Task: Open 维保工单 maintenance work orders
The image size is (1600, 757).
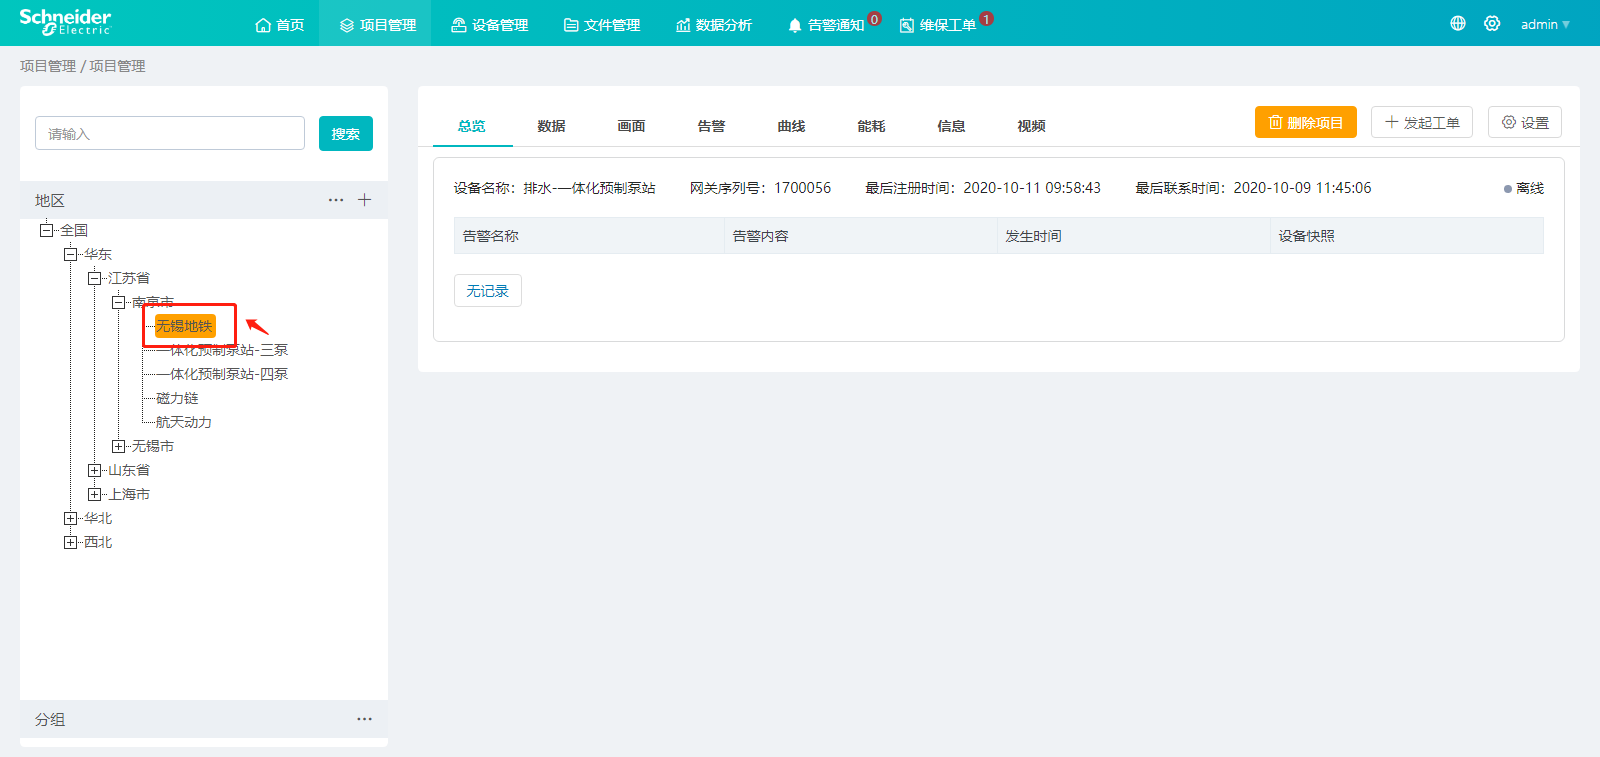Action: click(x=938, y=24)
